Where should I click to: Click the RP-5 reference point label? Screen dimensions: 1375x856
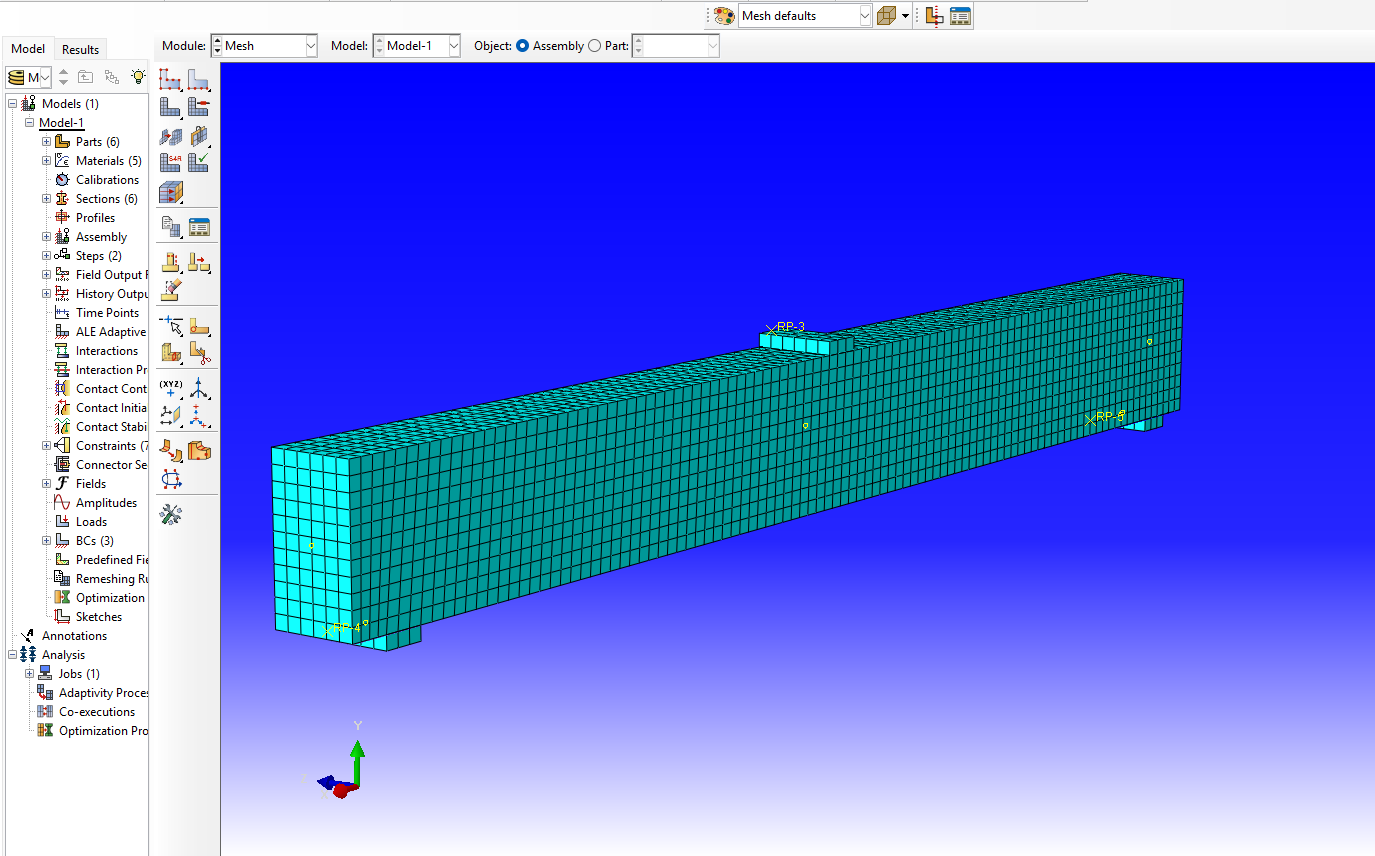1111,416
